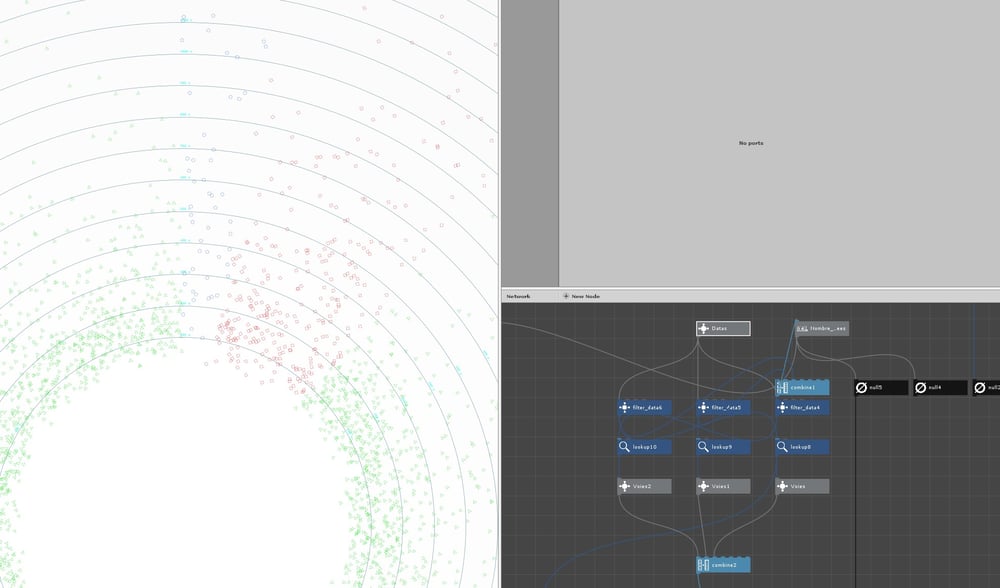
Task: Select the Nombre number node
Action: 822,328
